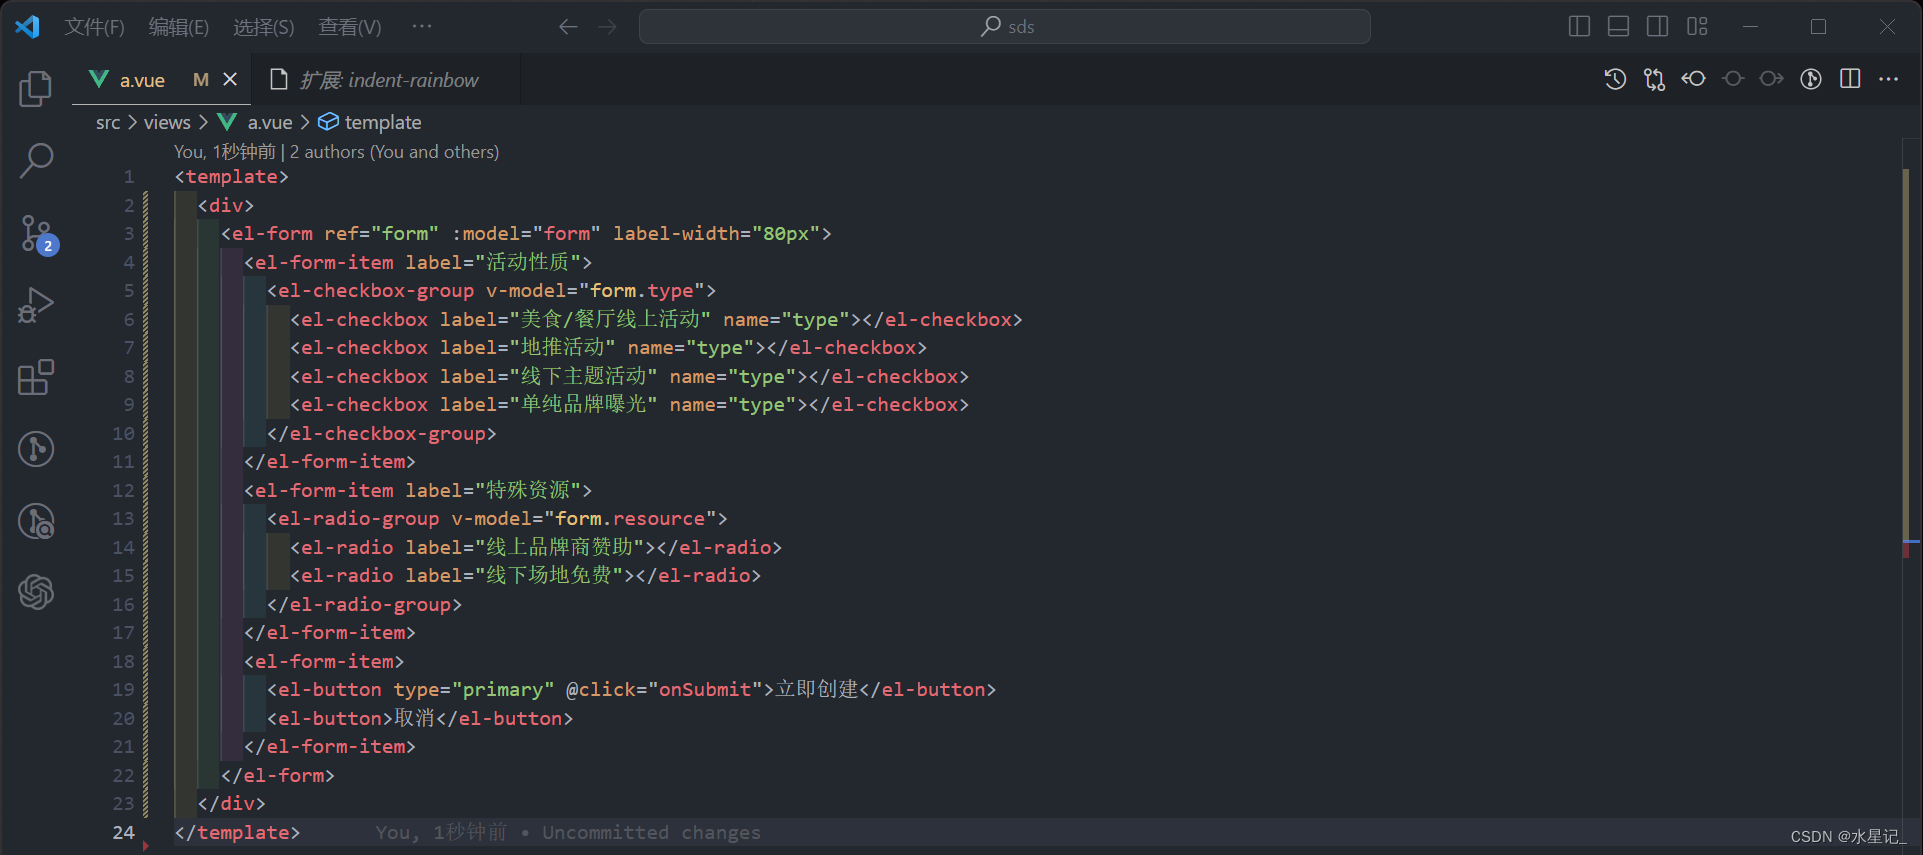Click the VS Code logo icon

tap(28, 27)
